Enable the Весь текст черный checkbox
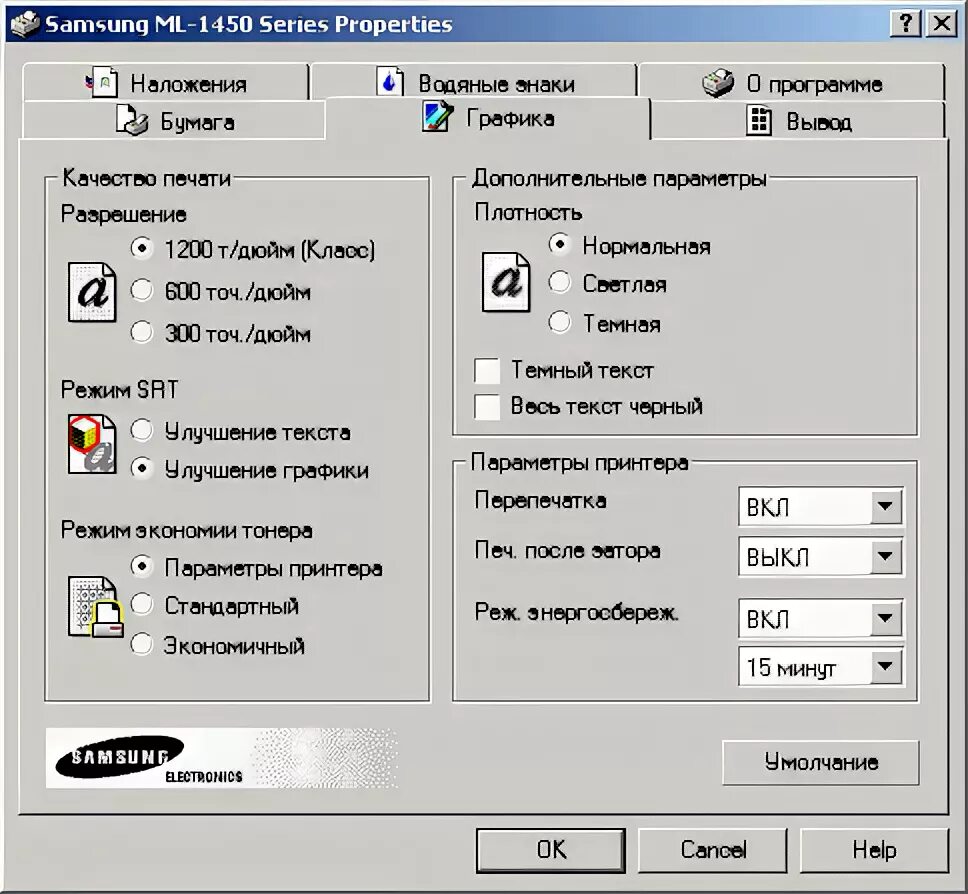The image size is (968, 894). (x=487, y=407)
